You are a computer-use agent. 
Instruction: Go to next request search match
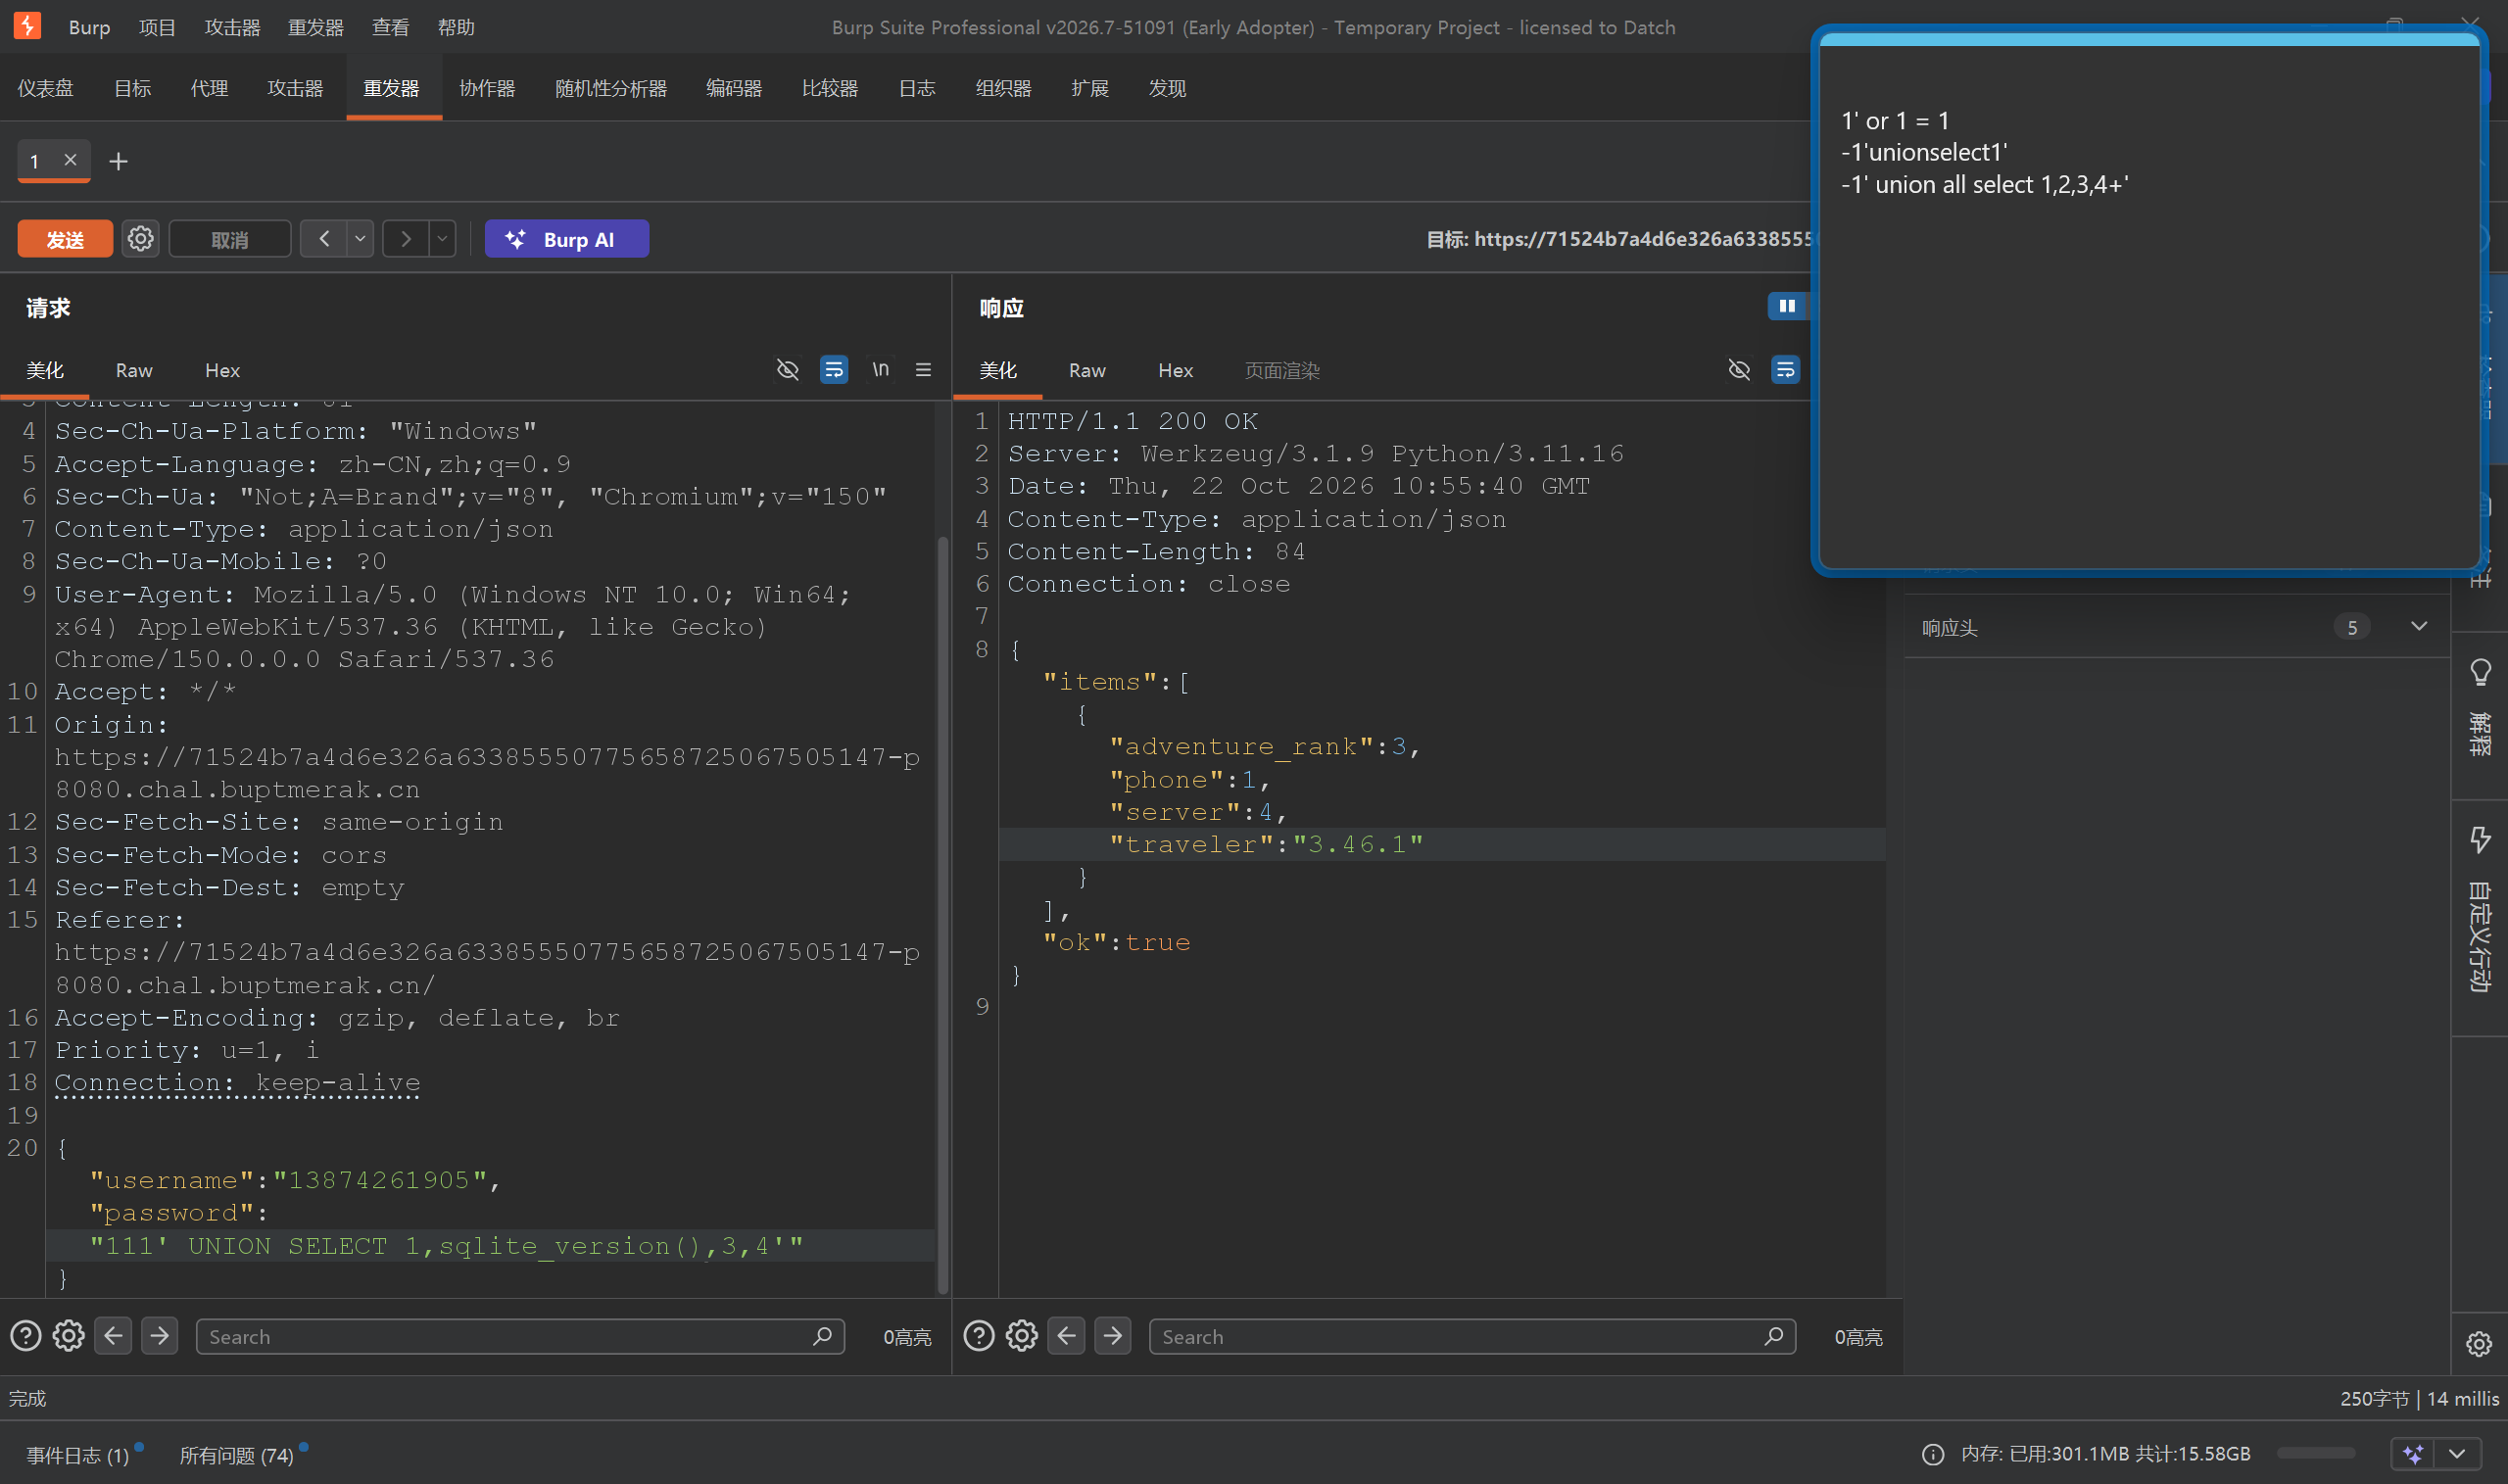click(x=159, y=1336)
